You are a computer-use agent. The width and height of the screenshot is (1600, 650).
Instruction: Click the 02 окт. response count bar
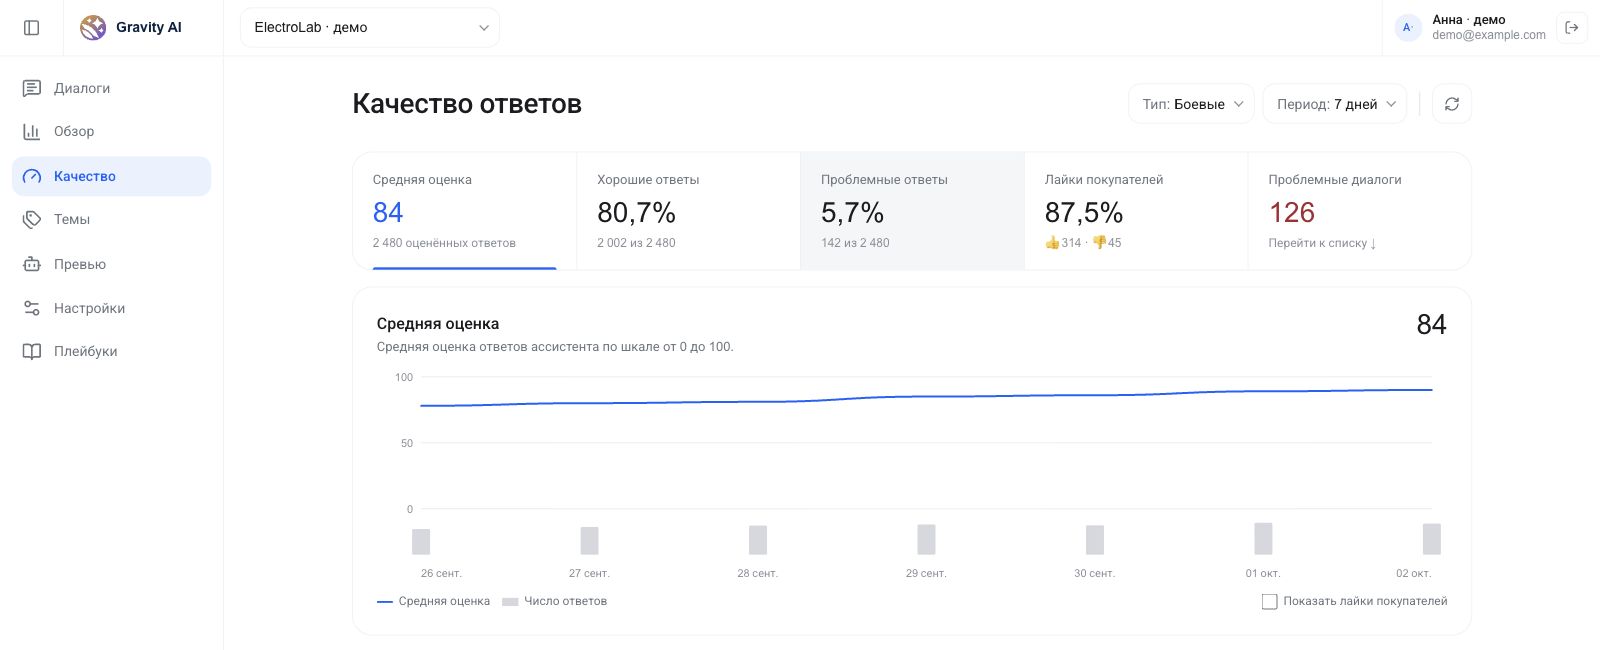1432,539
